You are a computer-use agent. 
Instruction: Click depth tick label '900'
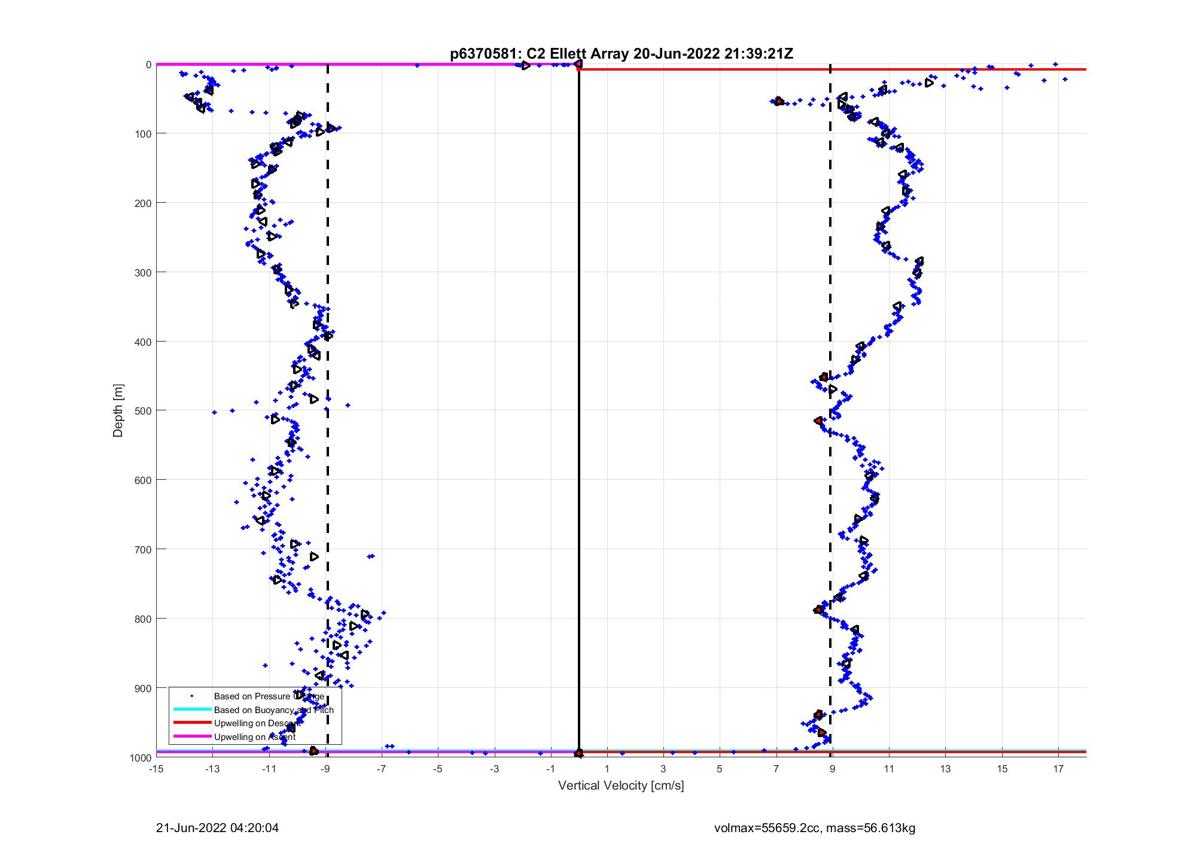(142, 688)
